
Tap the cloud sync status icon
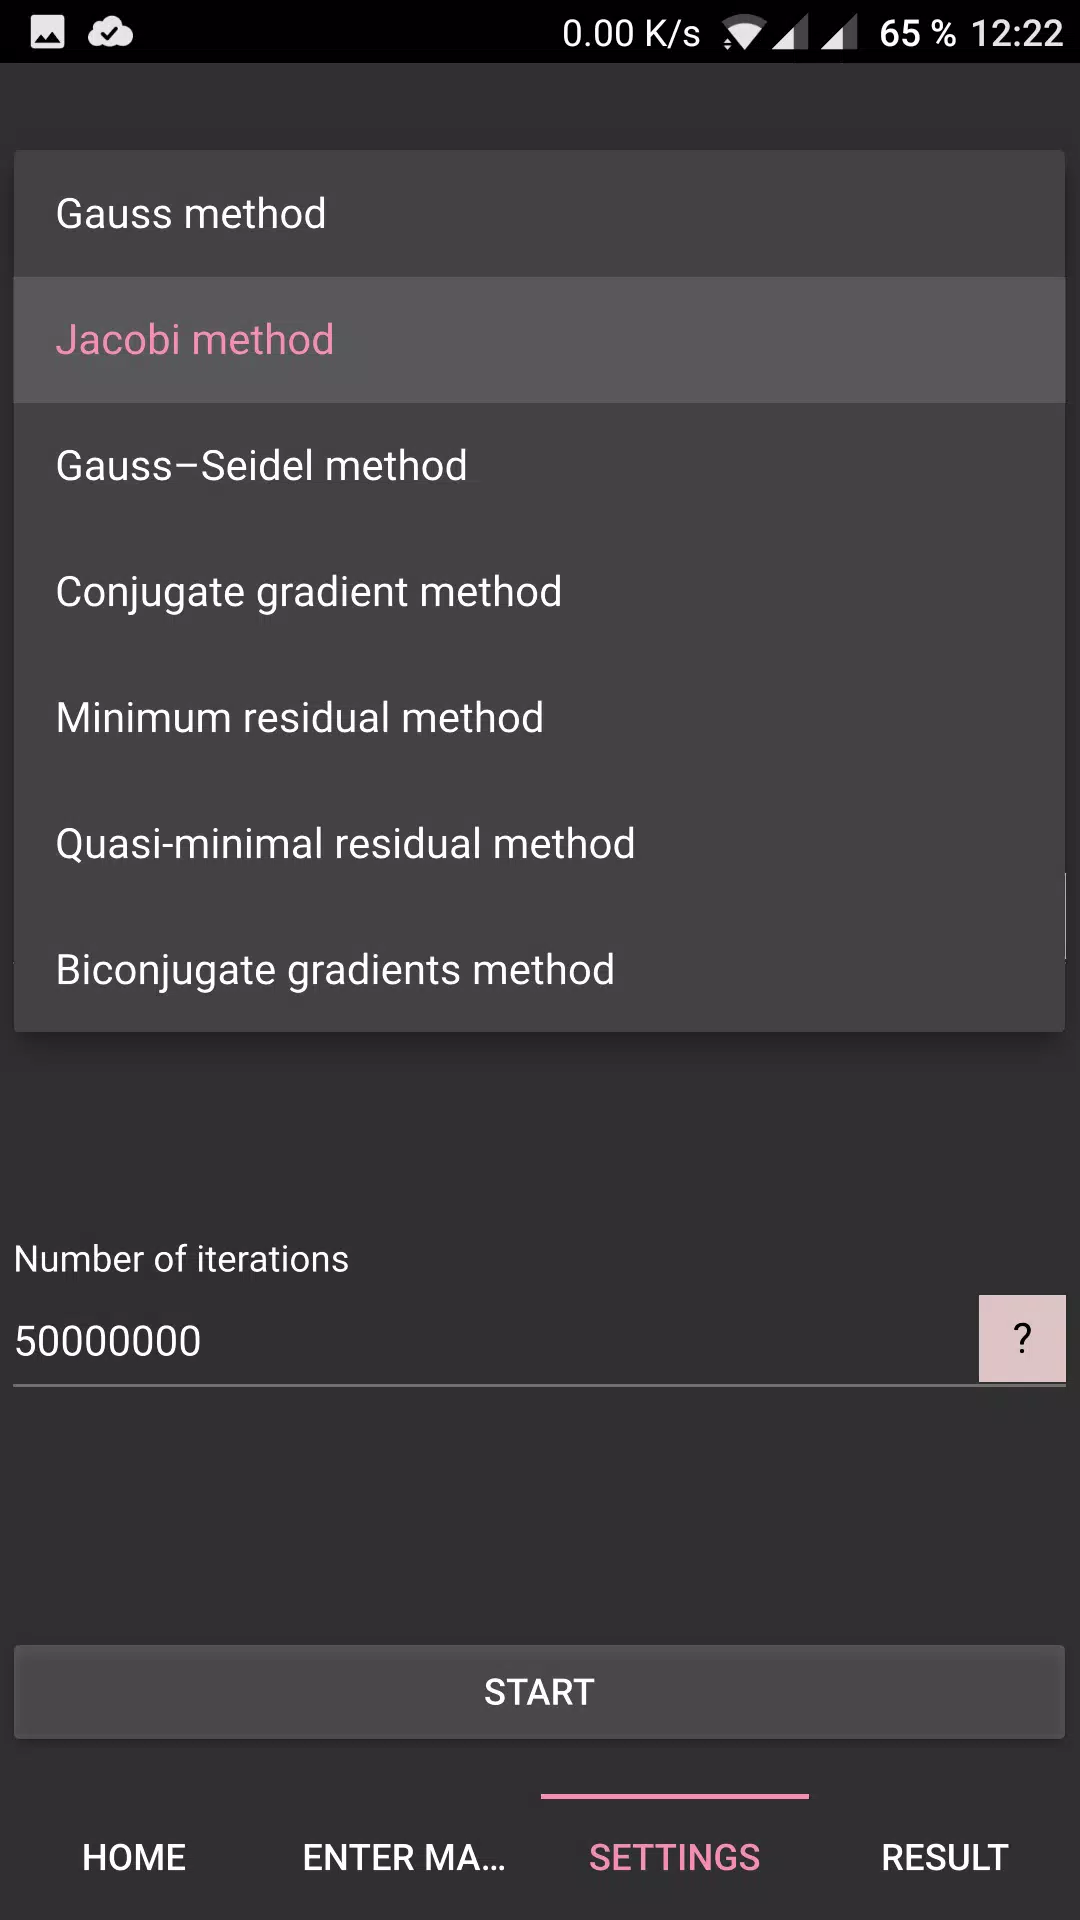coord(110,32)
